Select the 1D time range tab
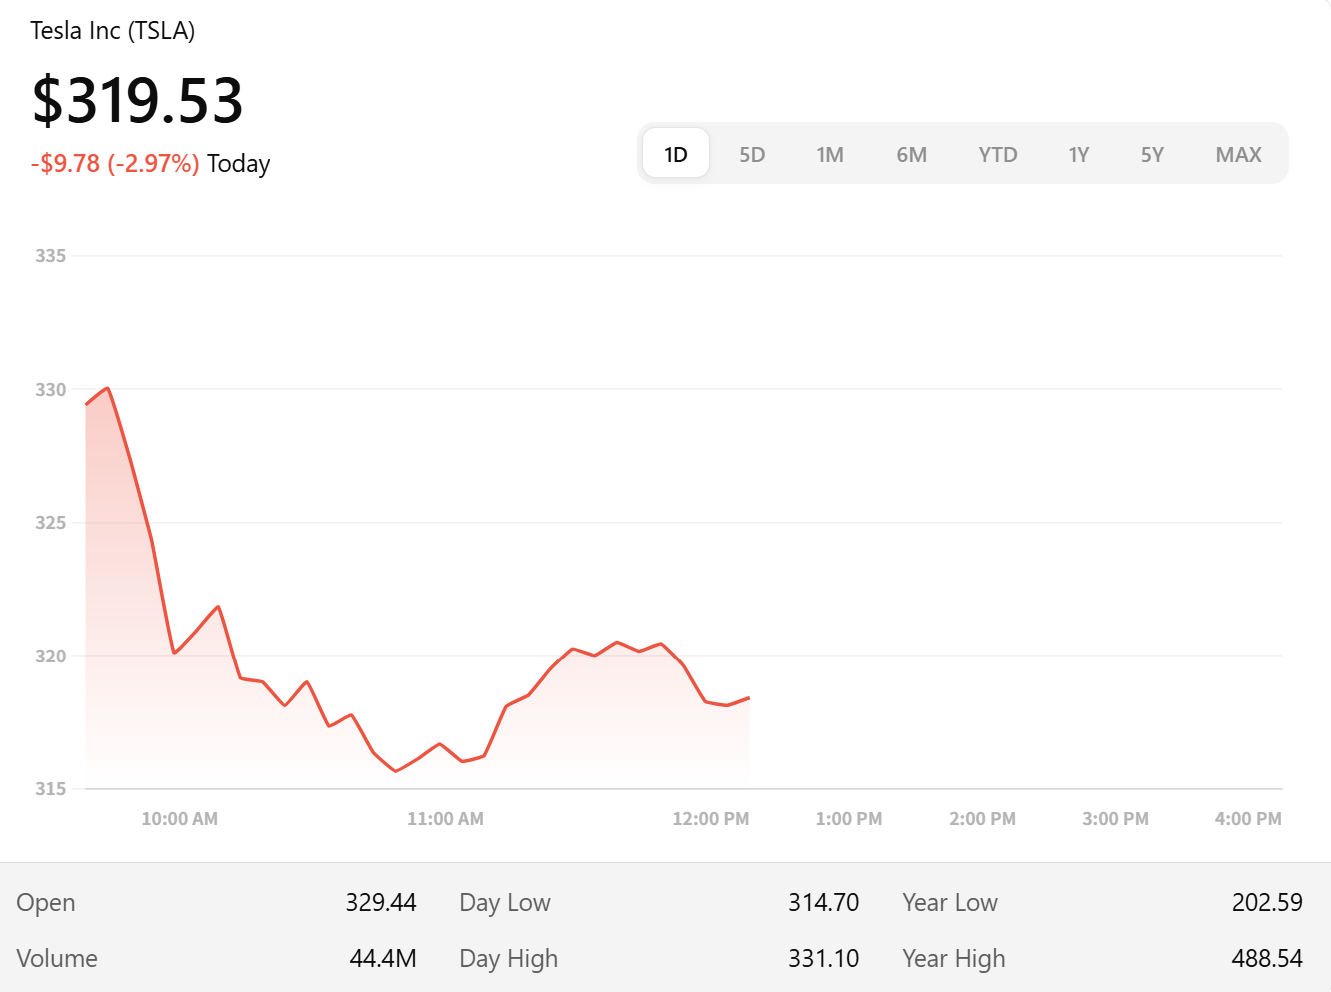Image resolution: width=1331 pixels, height=992 pixels. 676,154
